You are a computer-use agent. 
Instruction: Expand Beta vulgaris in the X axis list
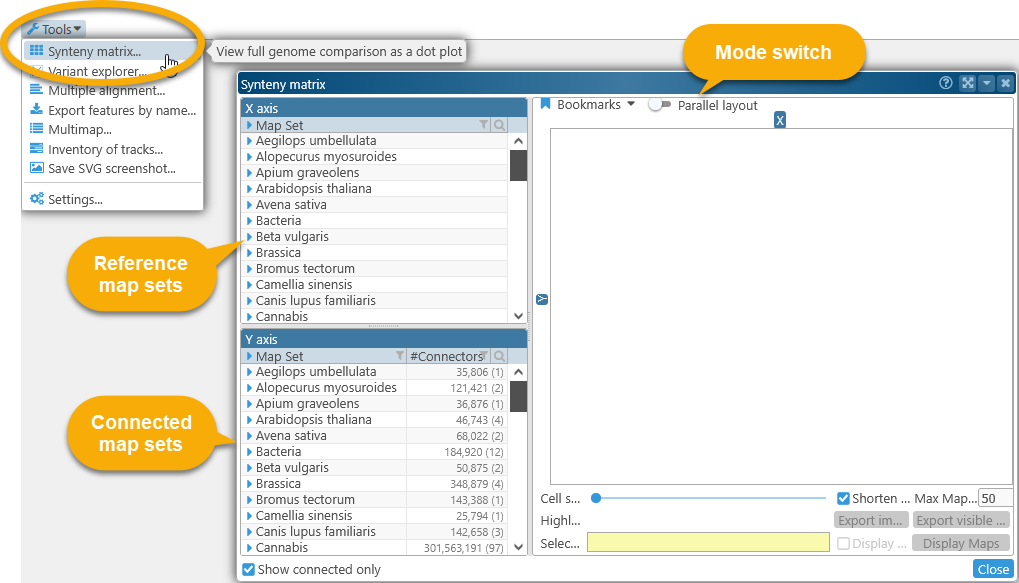[250, 237]
